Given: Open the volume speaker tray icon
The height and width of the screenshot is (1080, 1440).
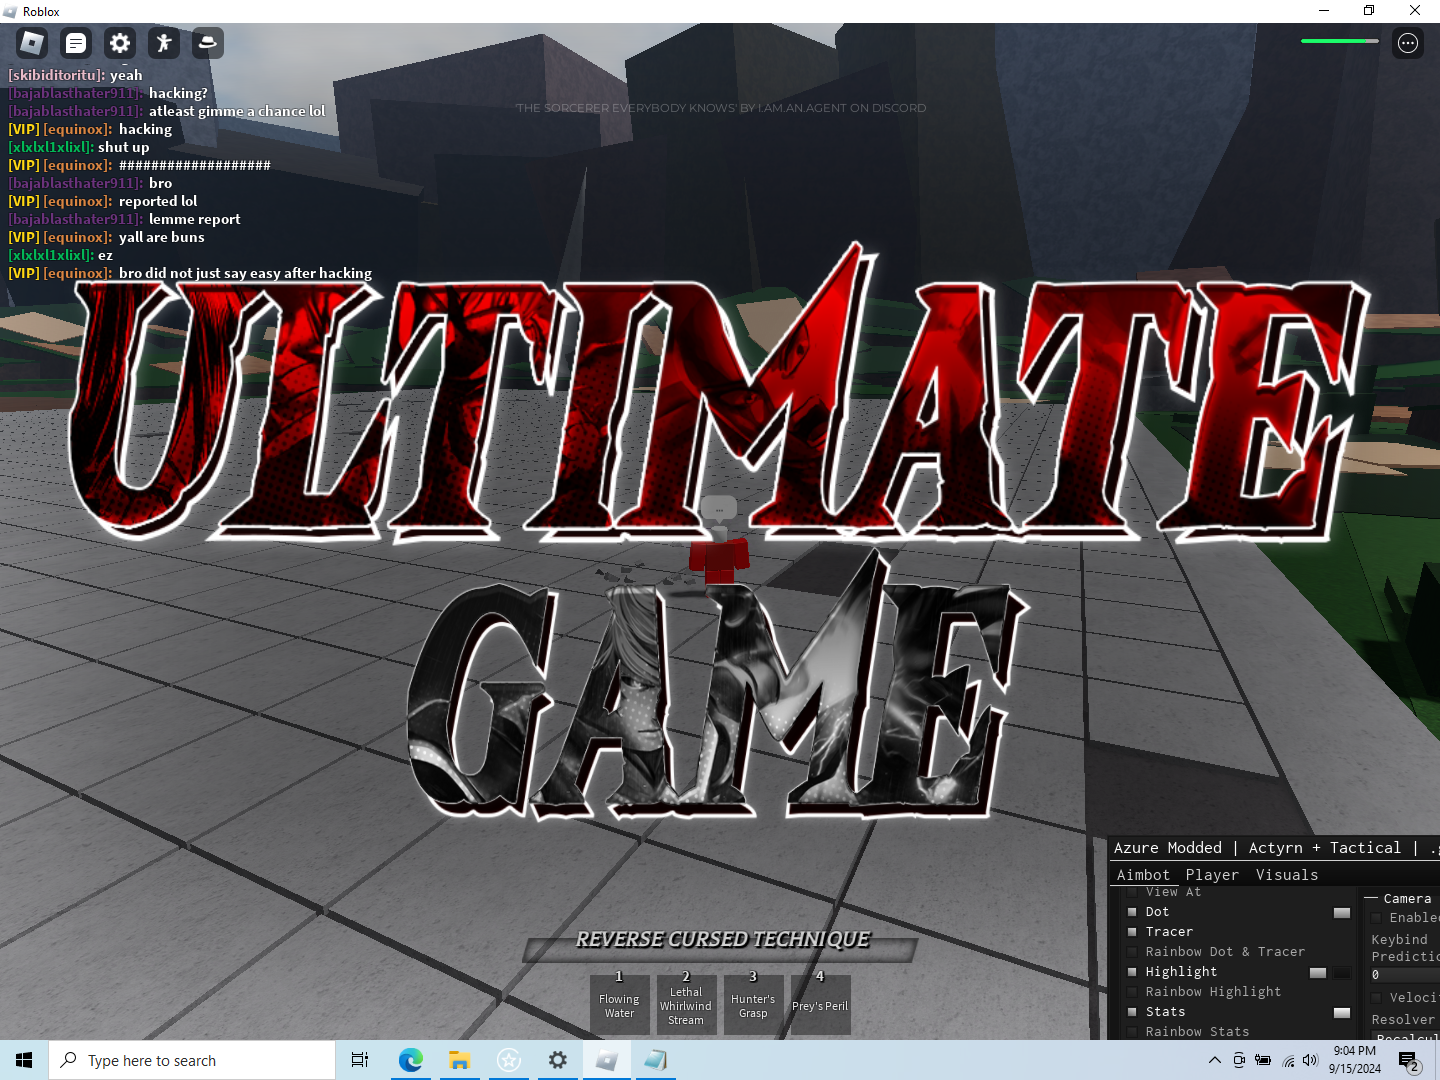Looking at the screenshot, I should 1310,1060.
